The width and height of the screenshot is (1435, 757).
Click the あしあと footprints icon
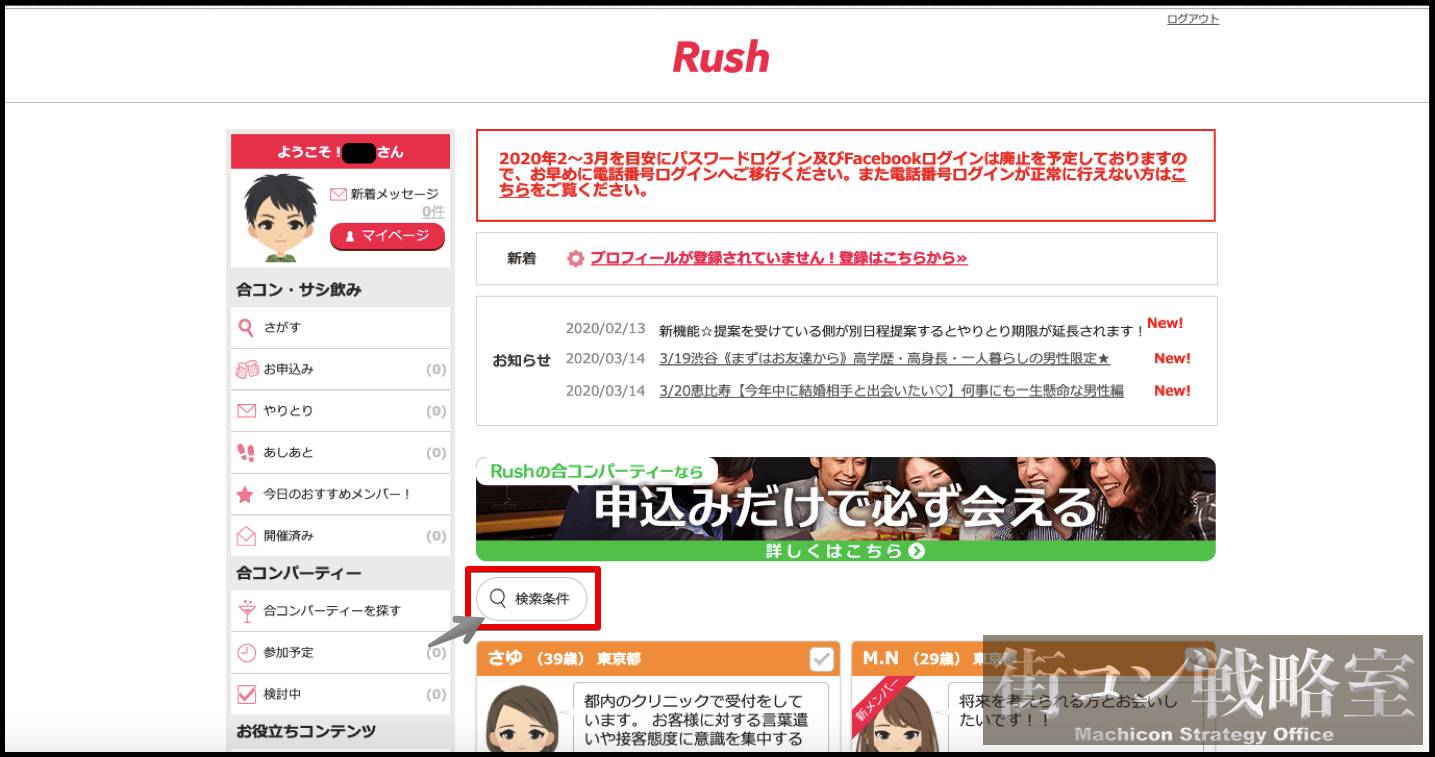[x=246, y=453]
